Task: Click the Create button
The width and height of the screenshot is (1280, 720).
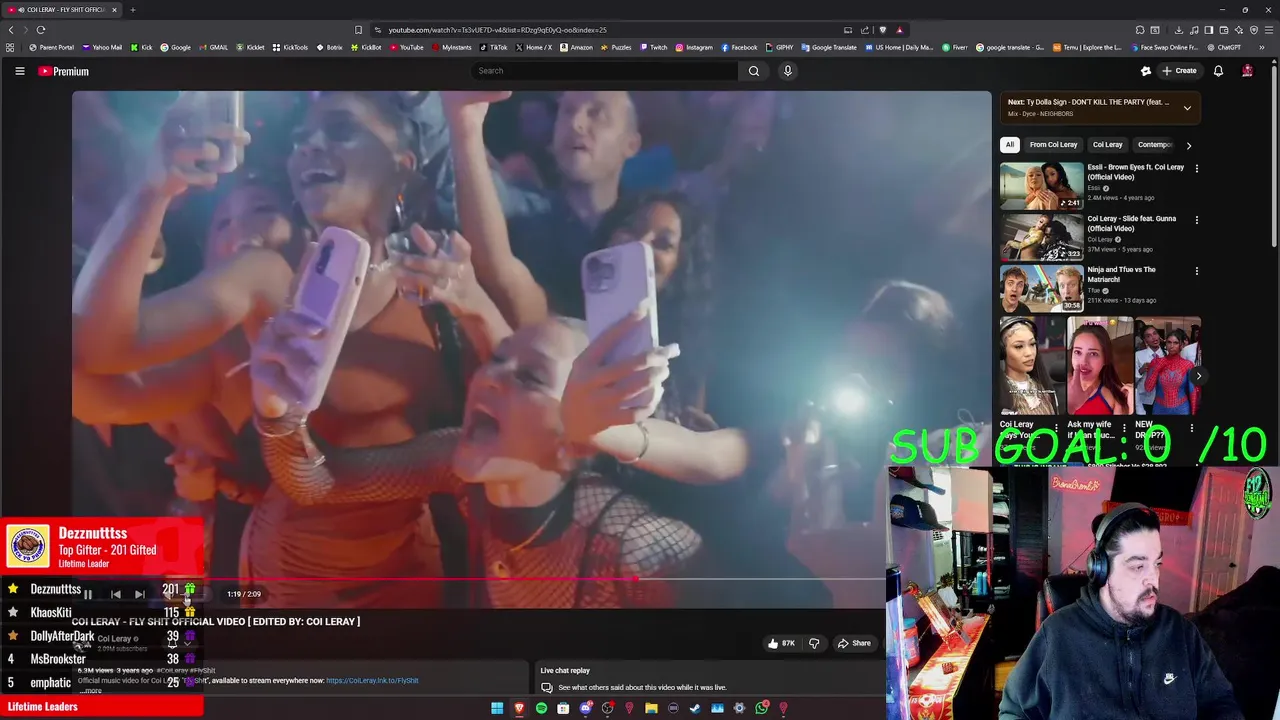Action: (x=1179, y=71)
